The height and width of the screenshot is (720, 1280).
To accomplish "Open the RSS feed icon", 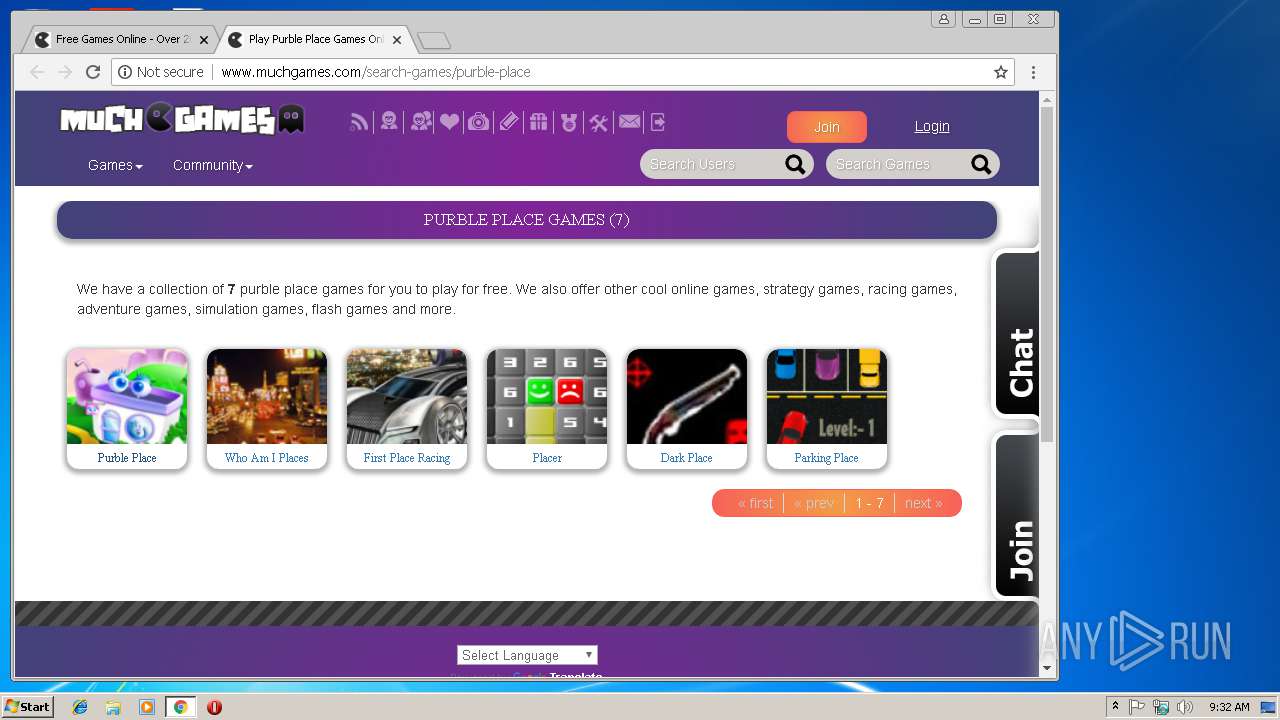I will [359, 122].
